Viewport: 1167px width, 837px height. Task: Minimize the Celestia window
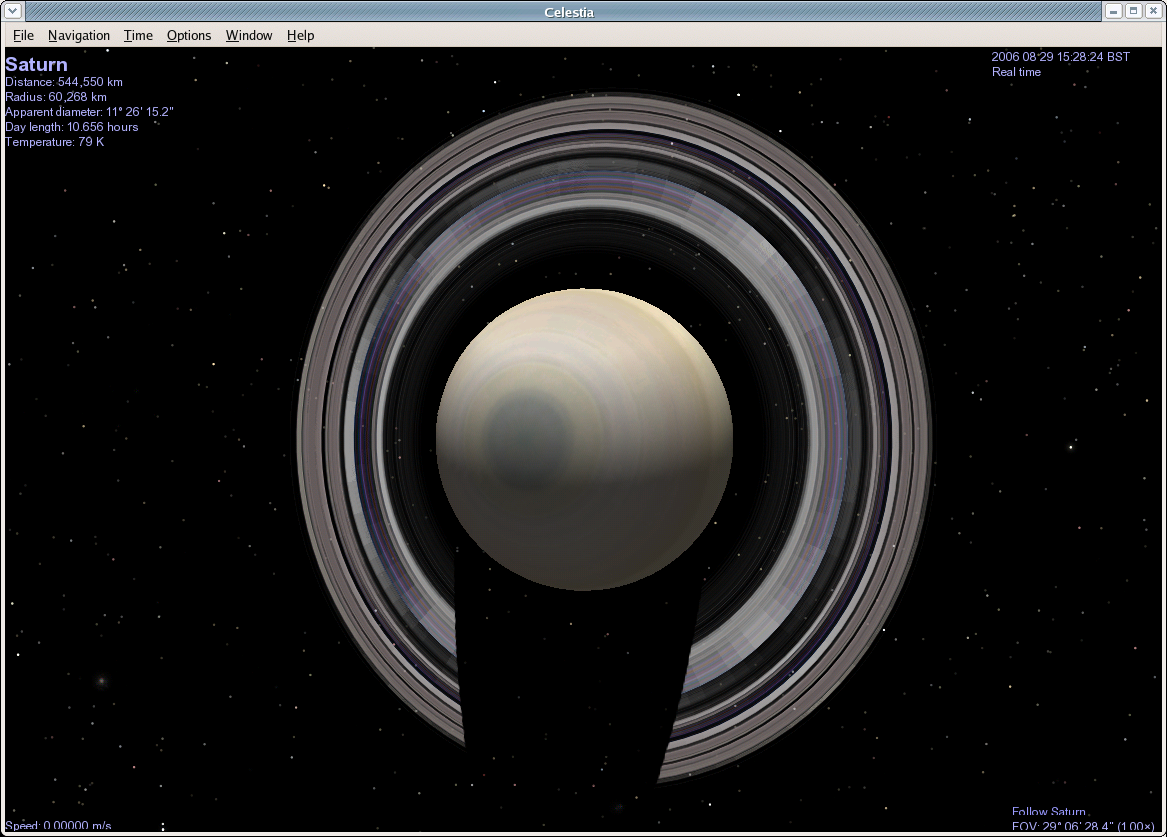(x=1115, y=11)
